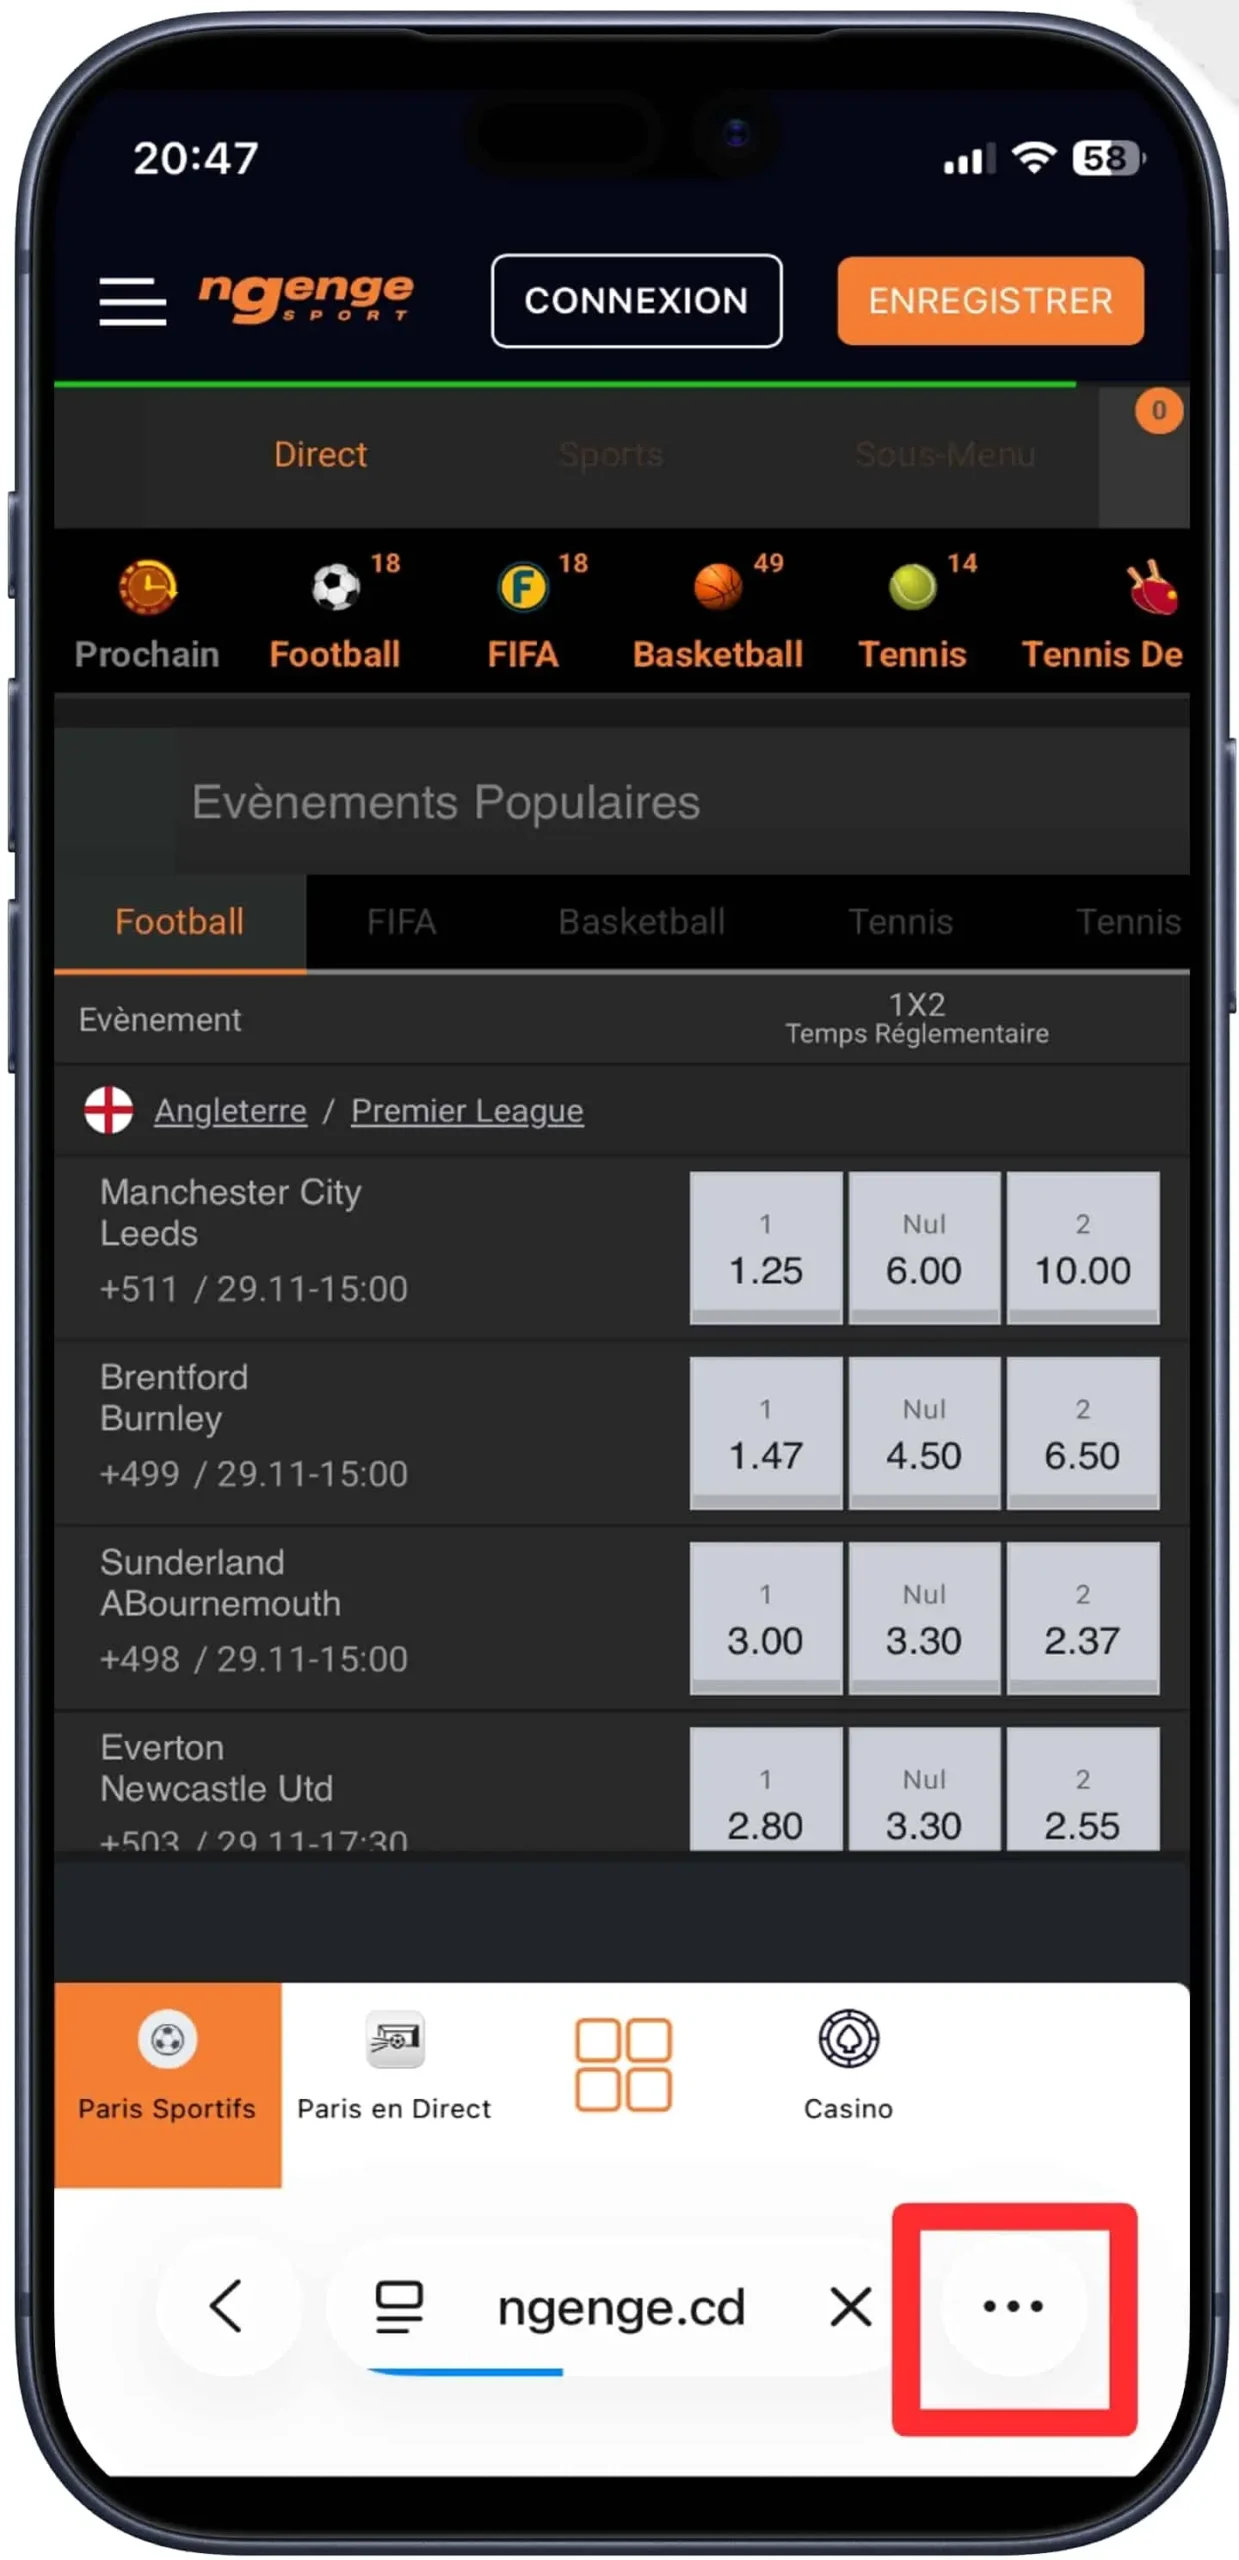Open the Premier League link
The width and height of the screenshot is (1239, 2560).
pos(466,1110)
